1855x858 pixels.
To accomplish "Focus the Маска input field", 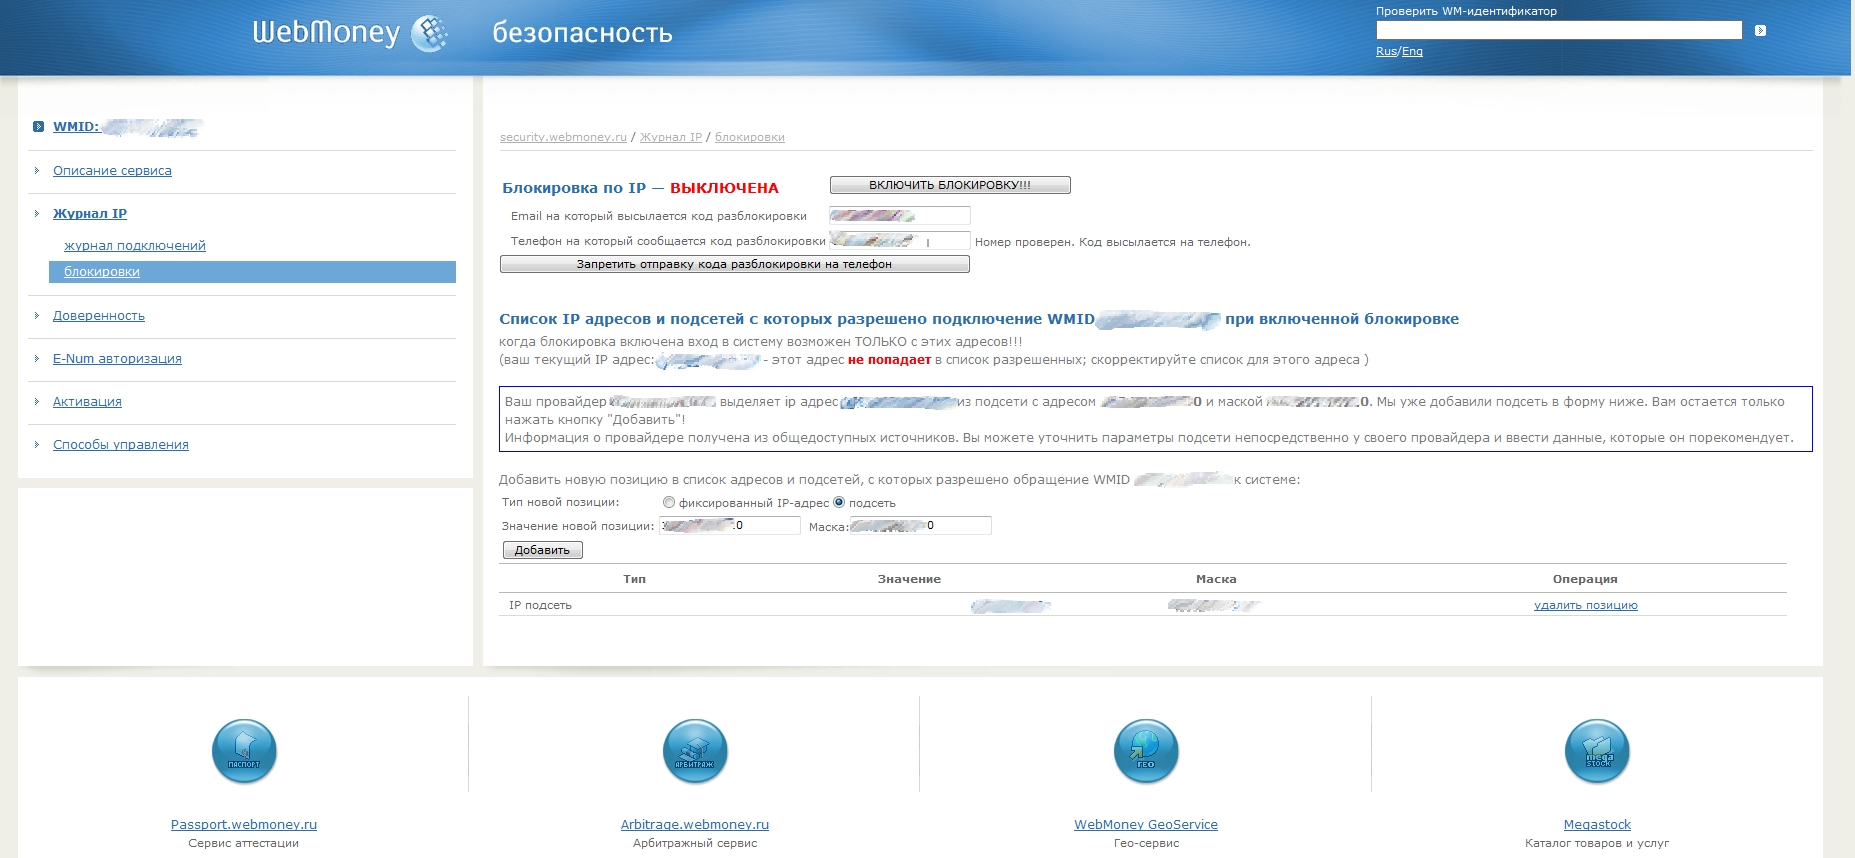I will [x=921, y=525].
